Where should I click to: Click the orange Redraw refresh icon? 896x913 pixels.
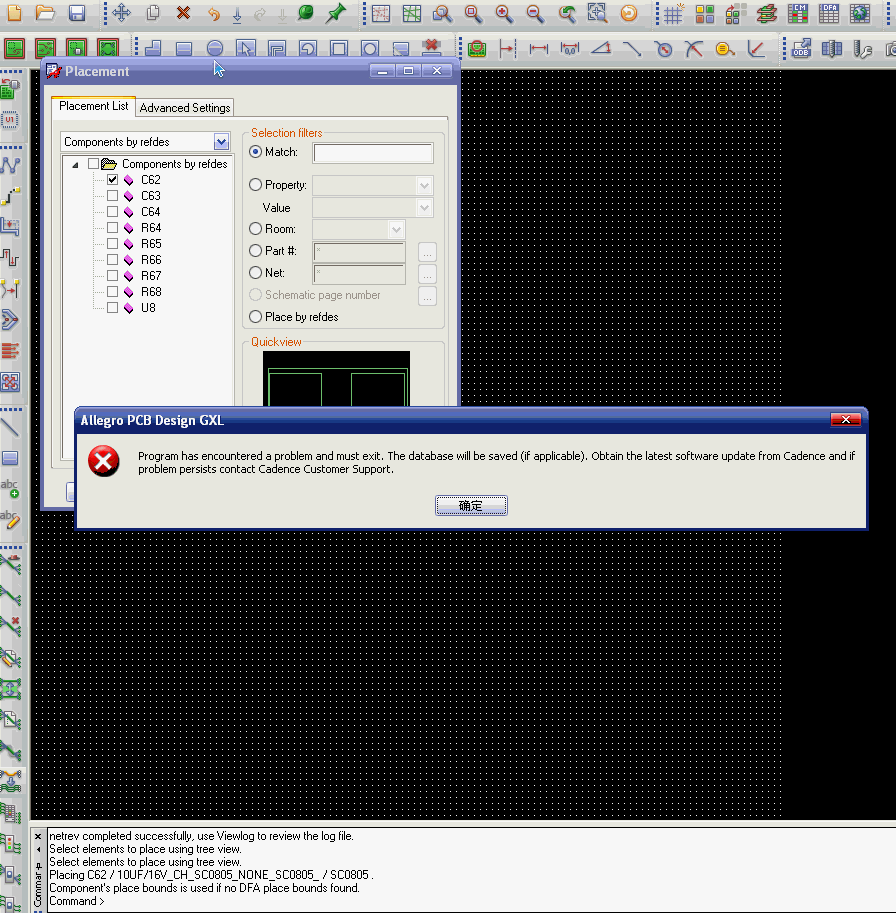629,13
